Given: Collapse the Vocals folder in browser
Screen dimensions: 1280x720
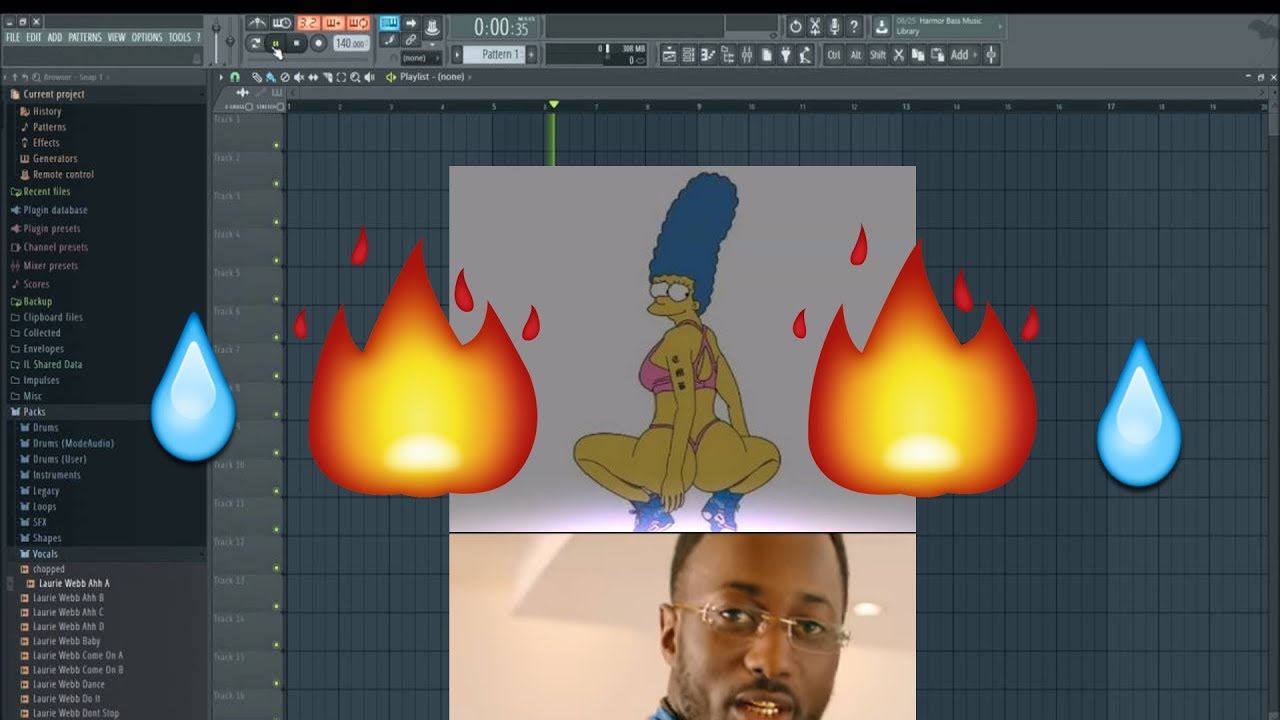Looking at the screenshot, I should pos(45,554).
